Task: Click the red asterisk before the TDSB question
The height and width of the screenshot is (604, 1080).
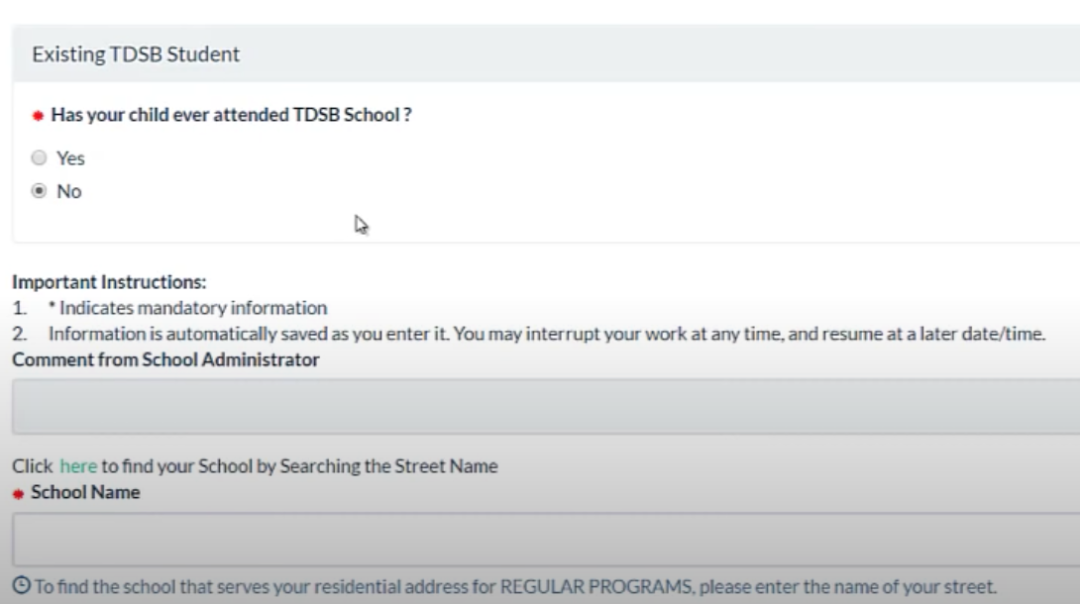Action: click(x=38, y=116)
